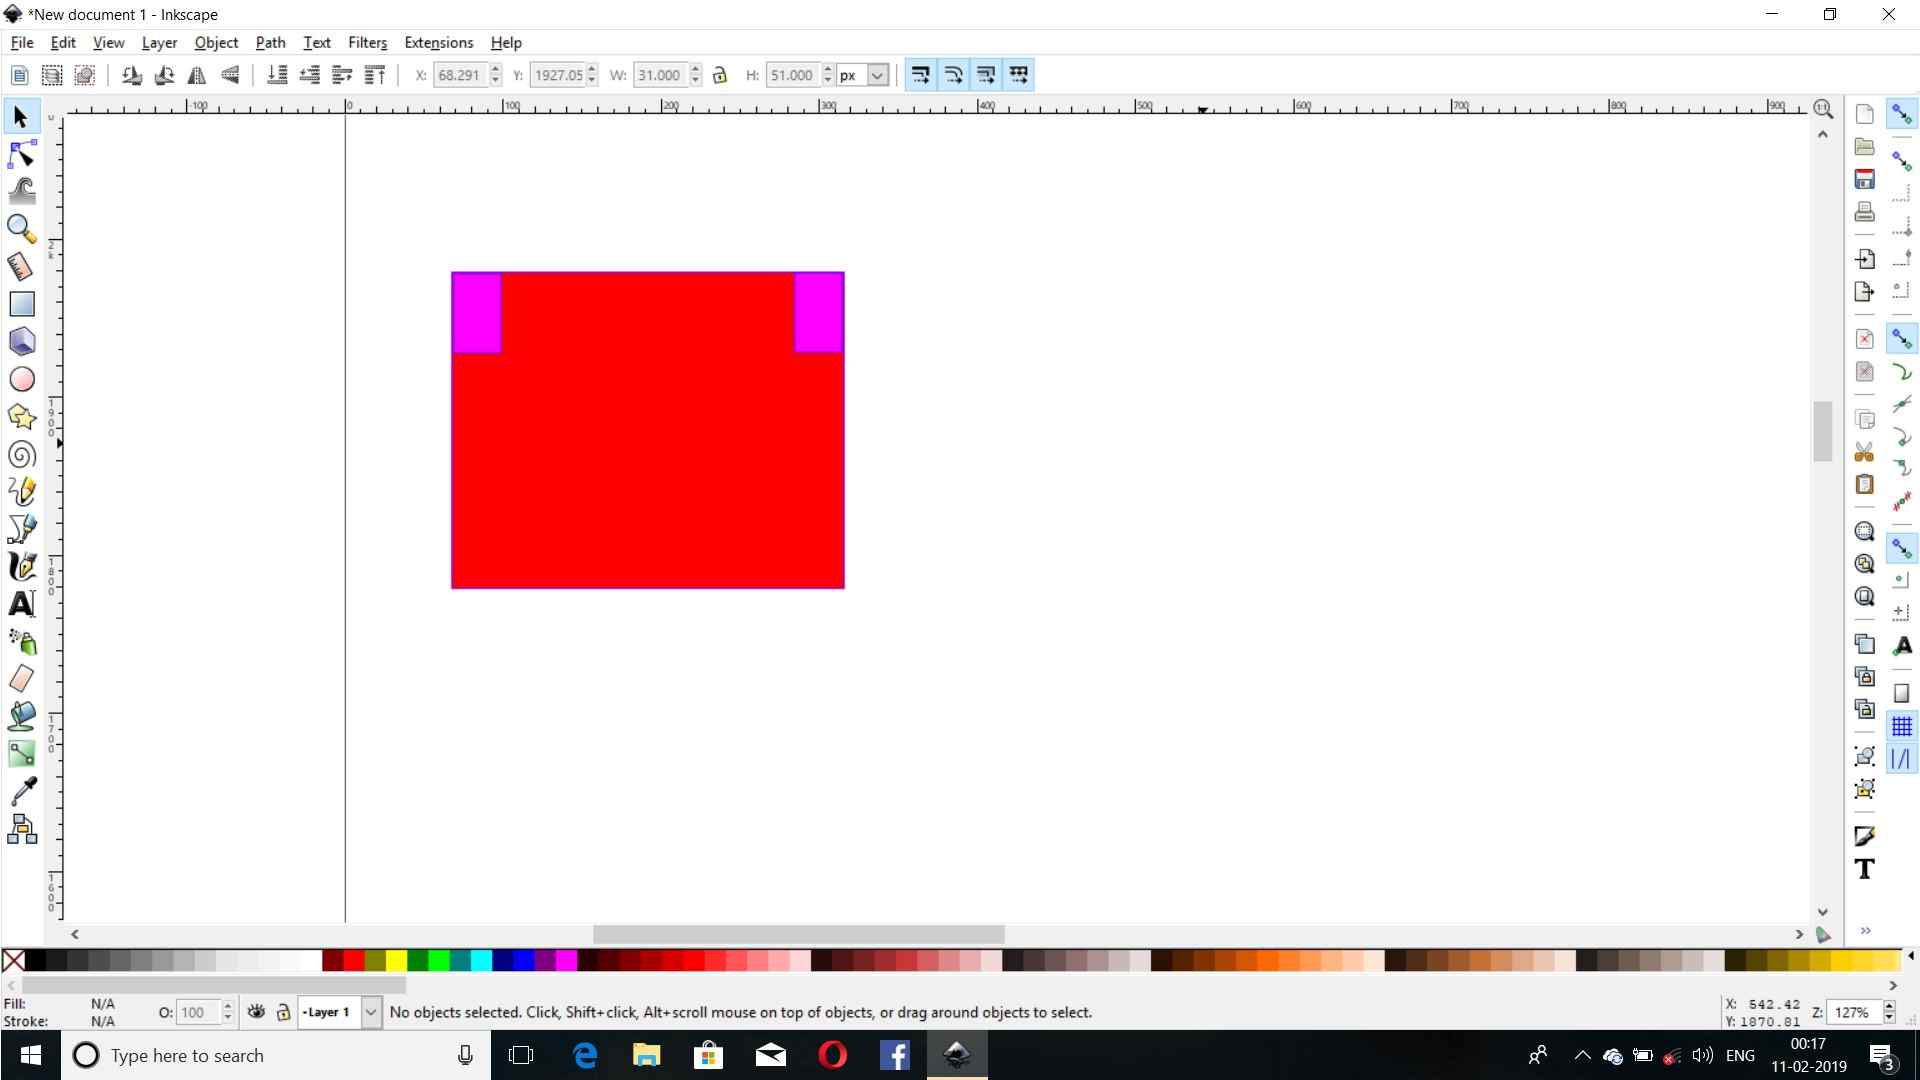
Task: Expand the hidden commands bar chevron
Action: [x=1865, y=931]
